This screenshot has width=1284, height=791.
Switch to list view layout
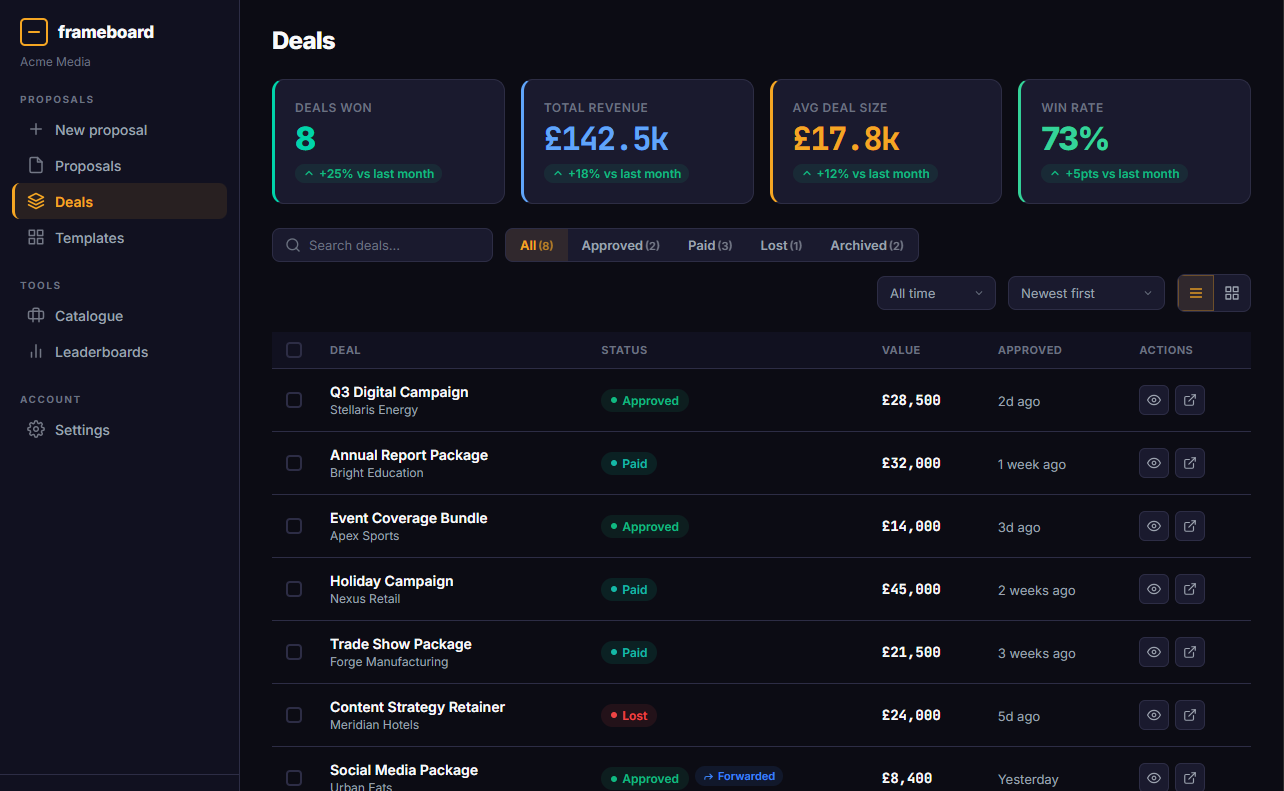point(1196,293)
